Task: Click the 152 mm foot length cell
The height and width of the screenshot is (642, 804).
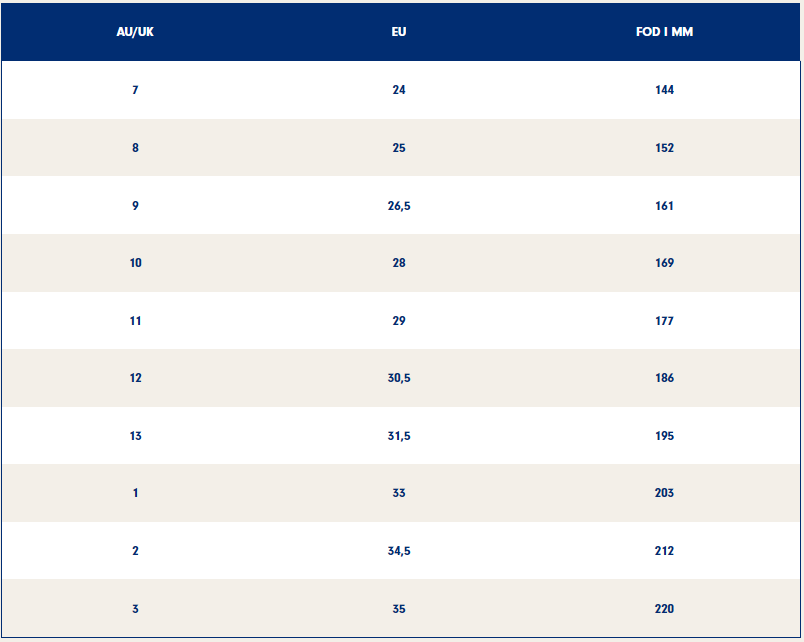Action: pyautogui.click(x=664, y=148)
